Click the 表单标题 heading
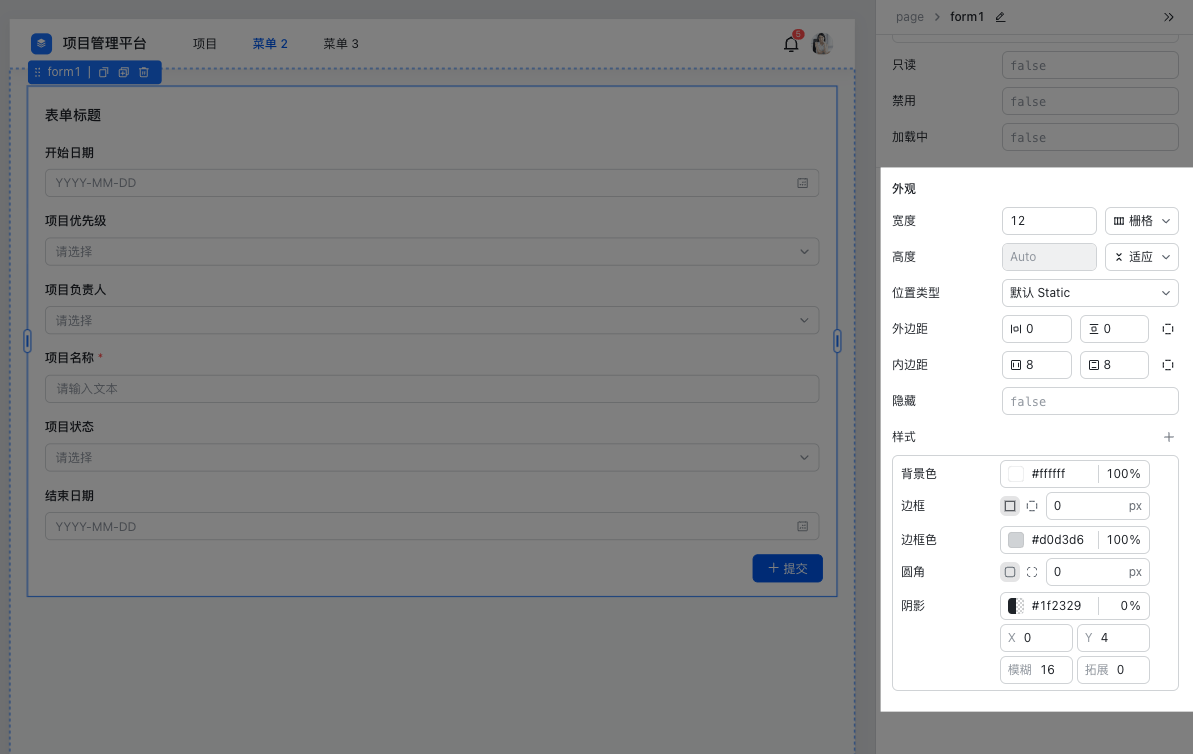The image size is (1193, 754). (x=73, y=116)
